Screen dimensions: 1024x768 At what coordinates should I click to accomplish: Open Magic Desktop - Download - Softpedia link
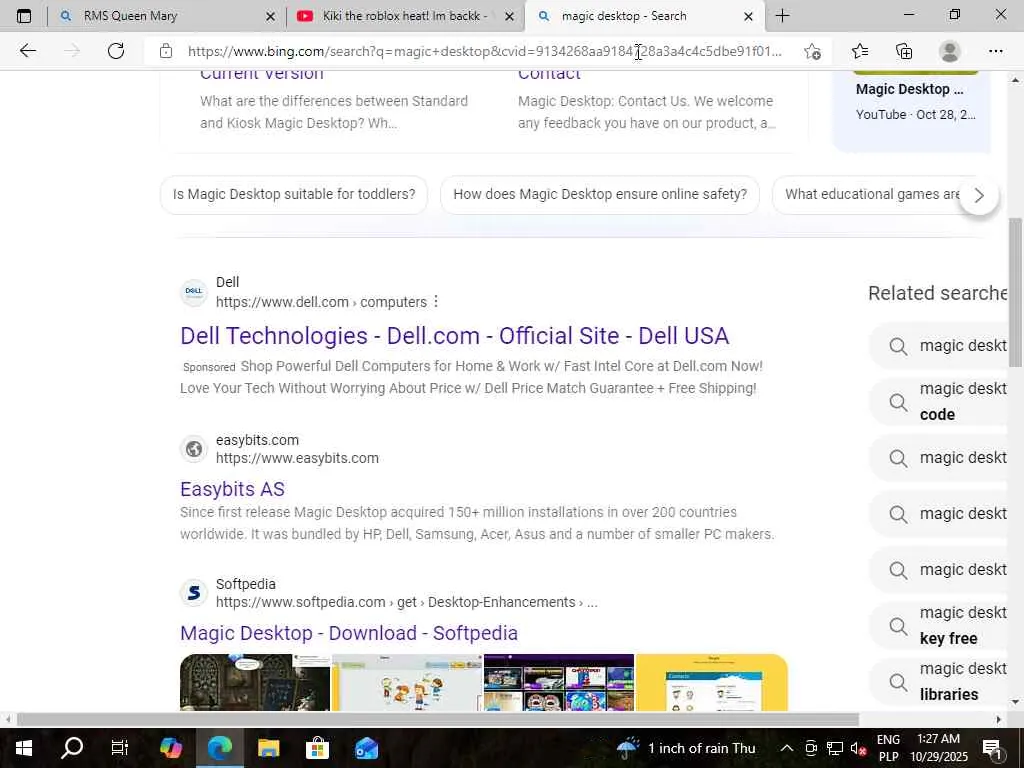coord(349,633)
